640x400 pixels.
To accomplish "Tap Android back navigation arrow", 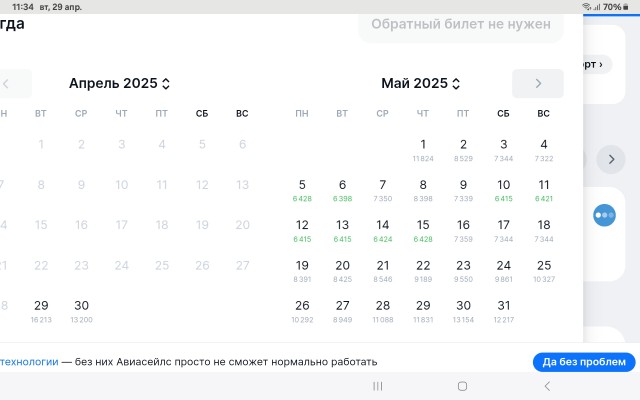I will tap(547, 386).
